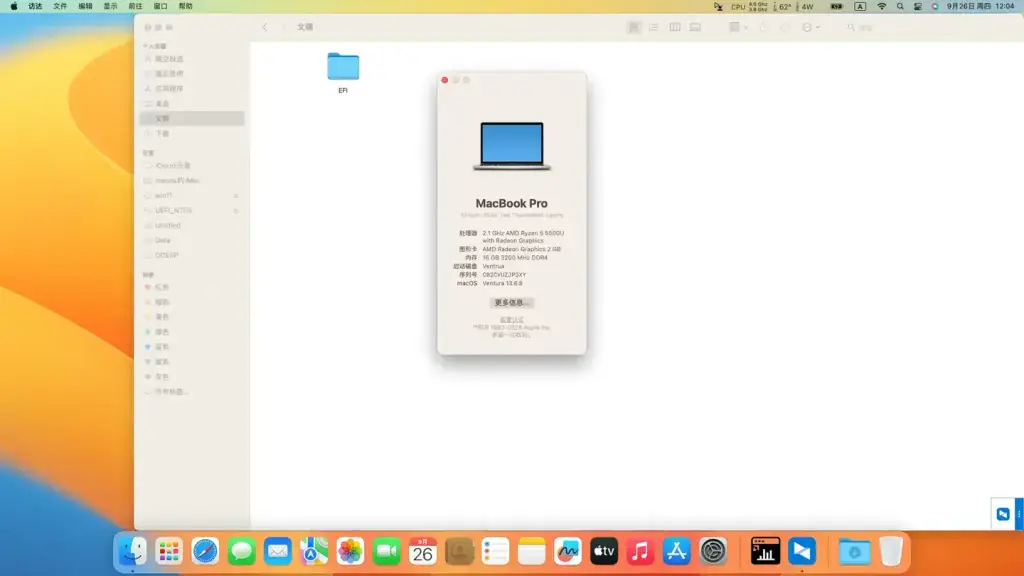Viewport: 1024px width, 576px height.
Task: Open the 编辑 menu
Action: (x=86, y=7)
